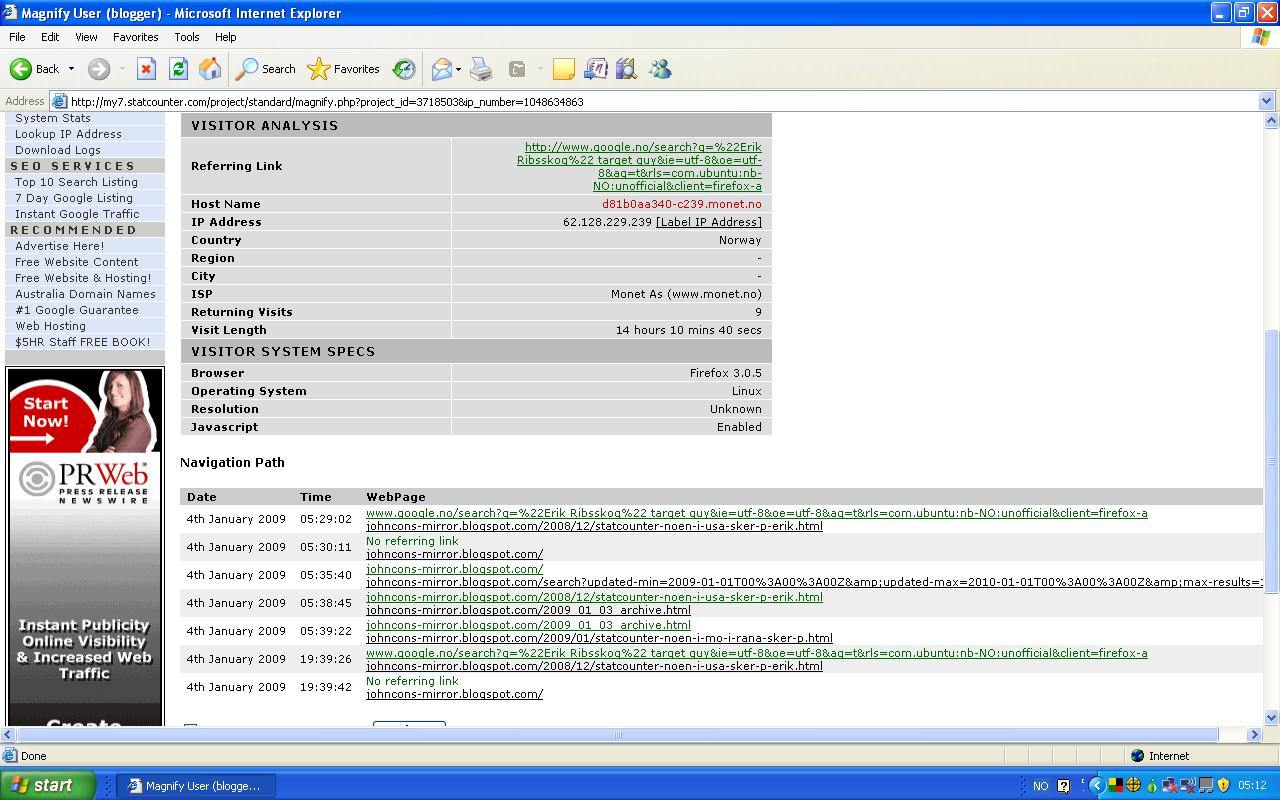Image resolution: width=1280 pixels, height=800 pixels.
Task: Expand the address bar URL dropdown
Action: click(x=1267, y=101)
